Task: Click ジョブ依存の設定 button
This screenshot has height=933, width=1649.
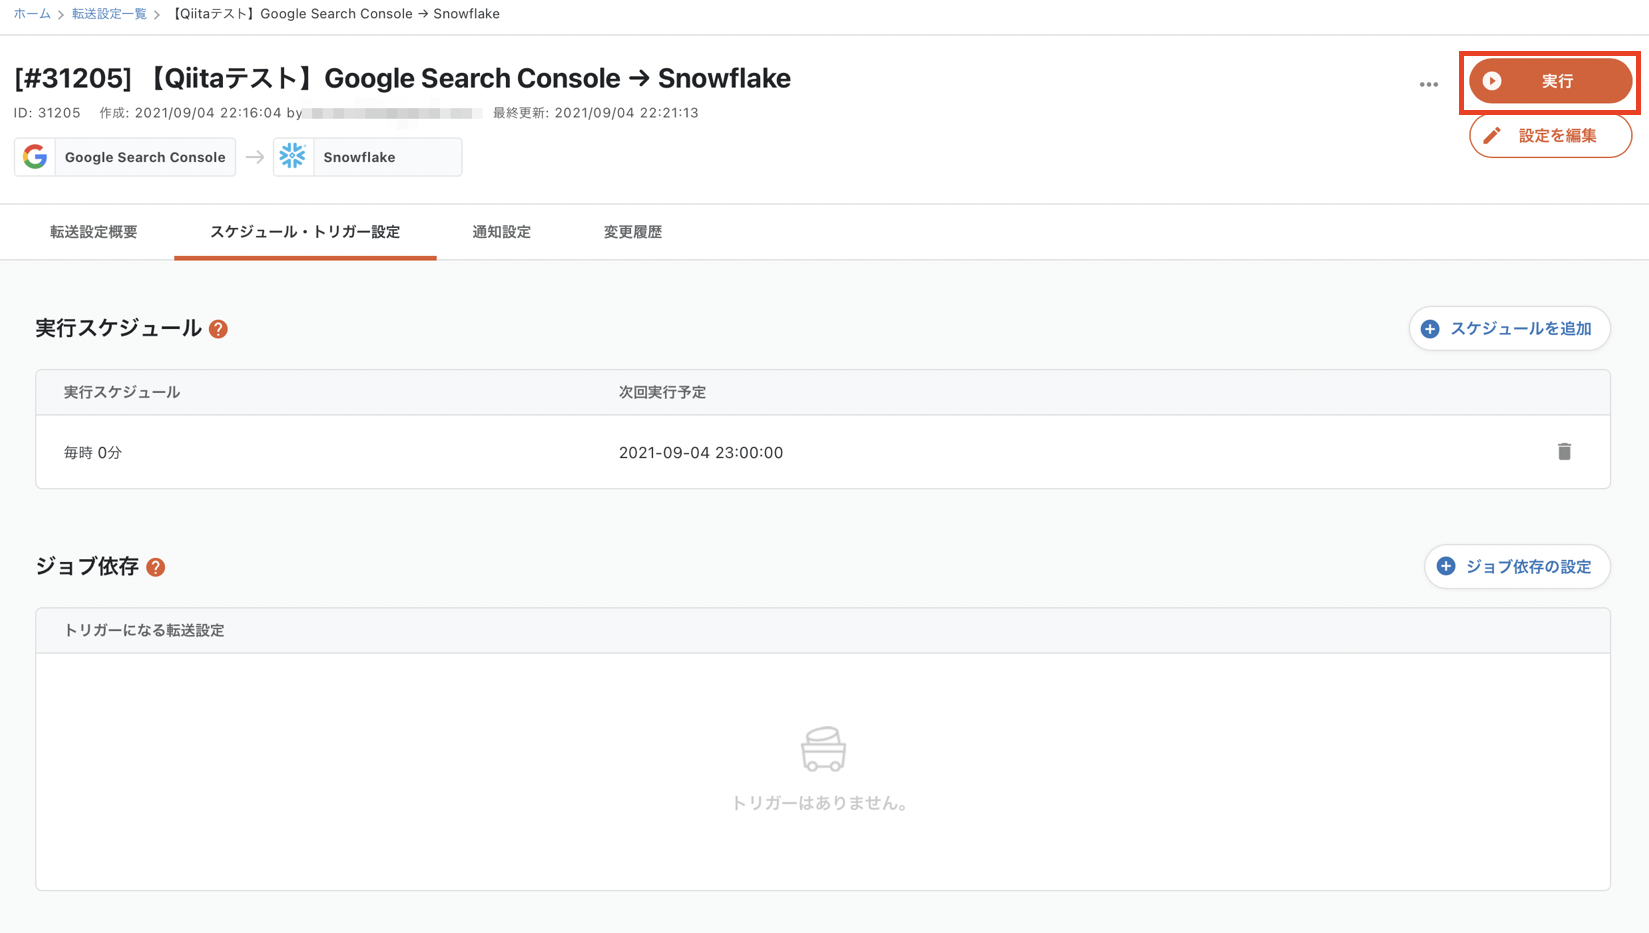Action: point(1517,567)
